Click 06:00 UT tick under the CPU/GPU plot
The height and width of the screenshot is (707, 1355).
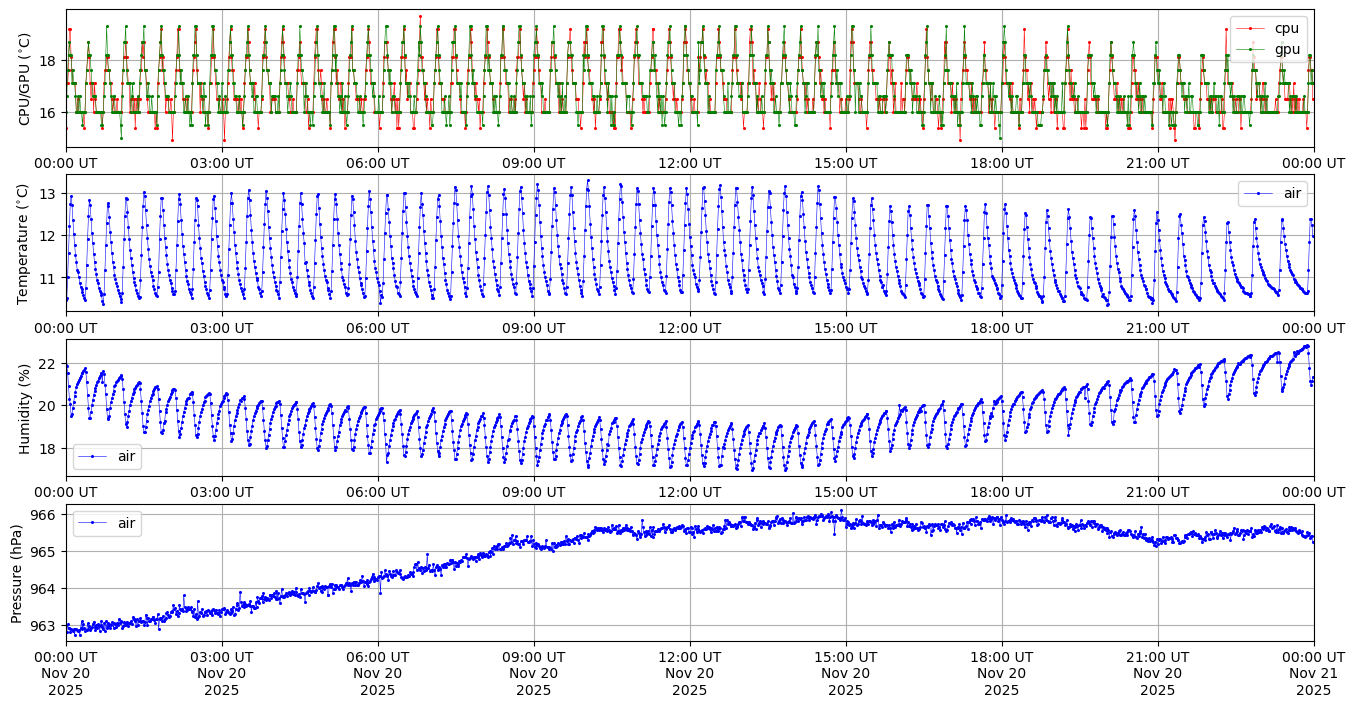(x=378, y=163)
